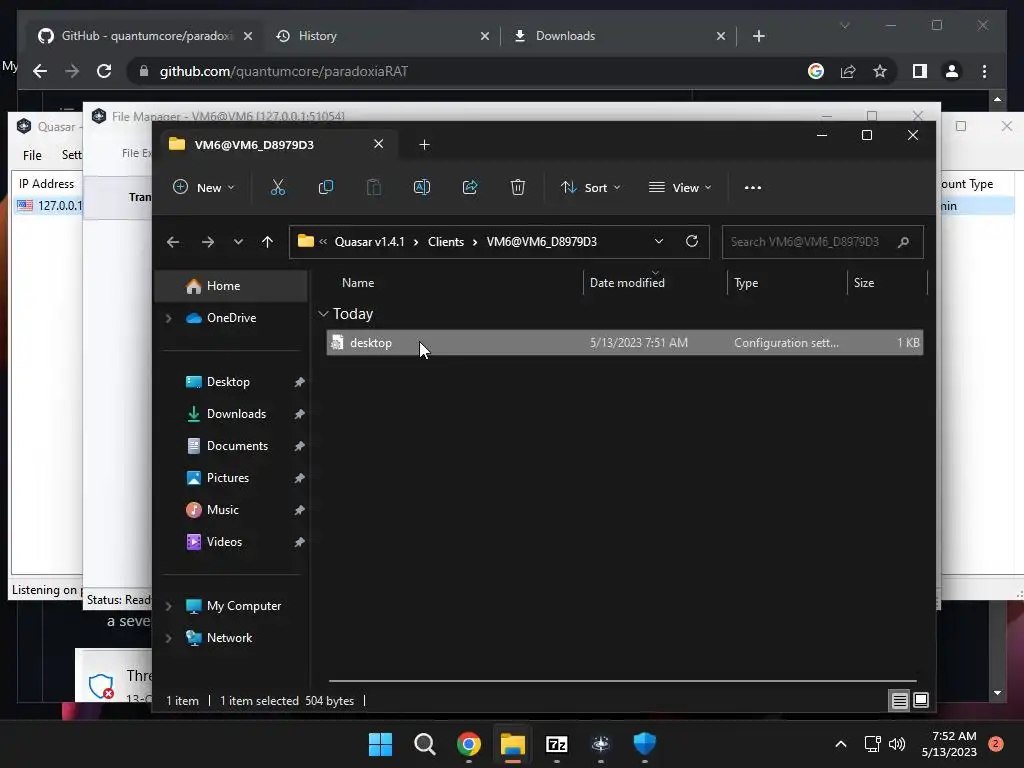
Task: Click the Share icon in Explorer toolbar
Action: point(470,187)
